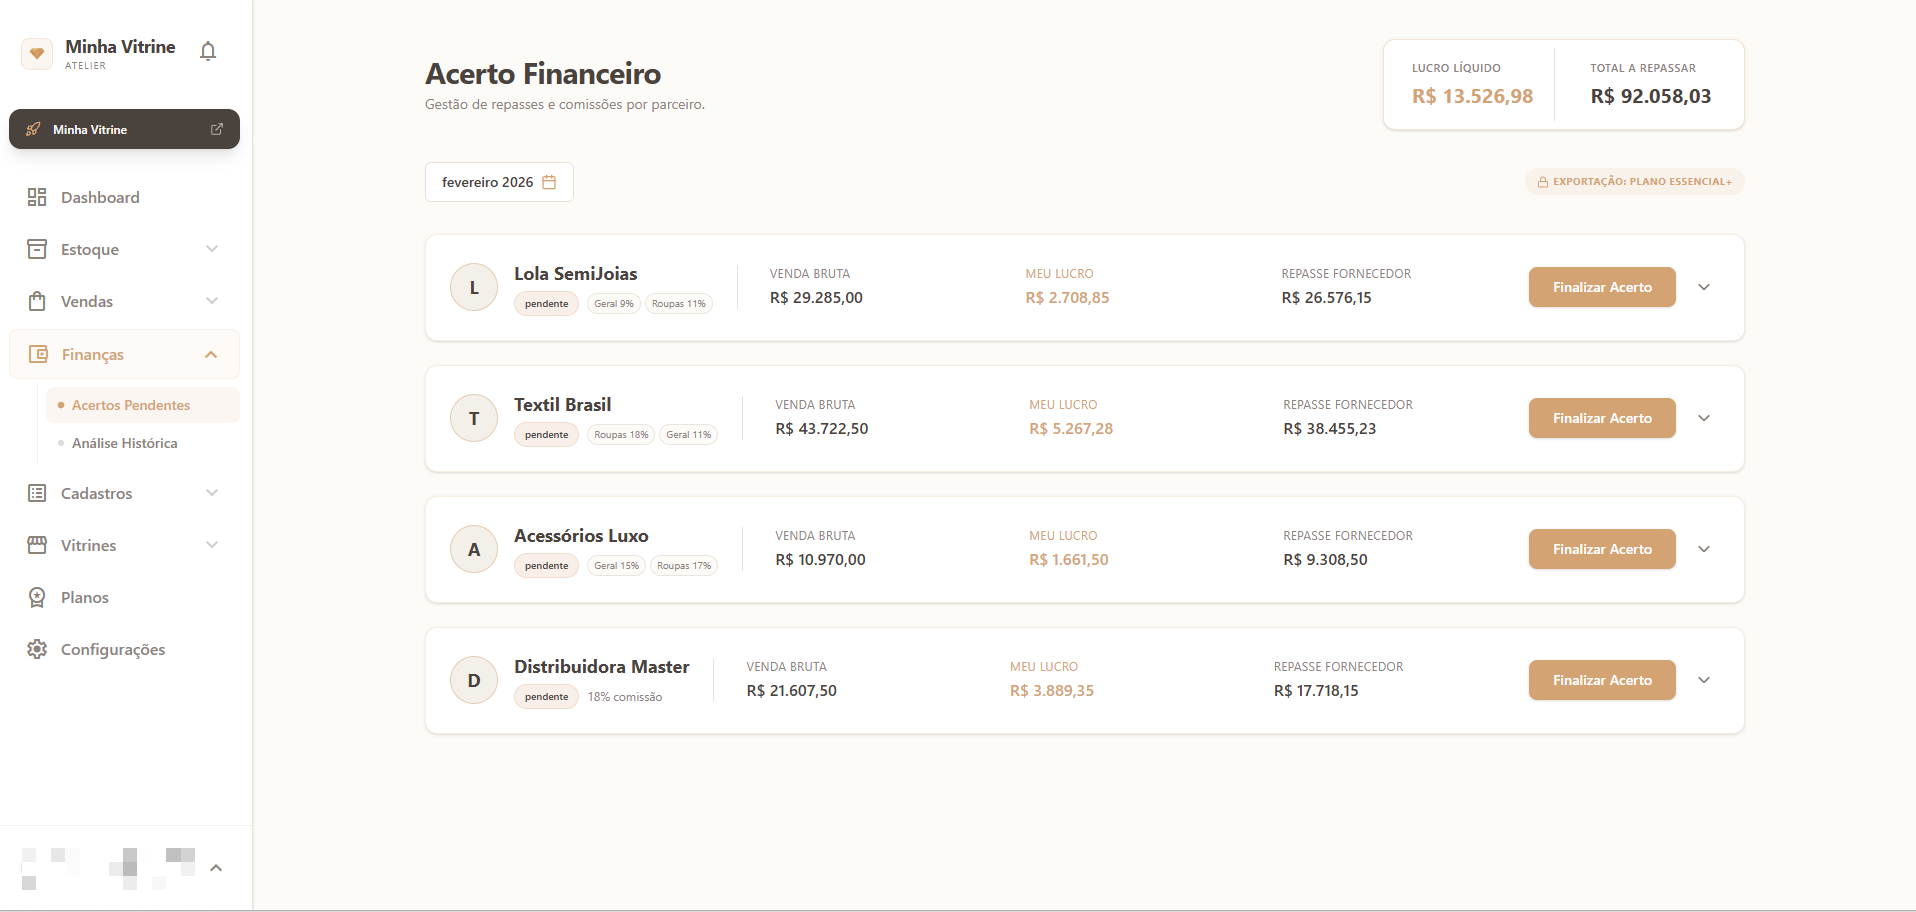Collapse the Finanças menu section
Viewport: 1916px width, 912px height.
click(x=211, y=354)
